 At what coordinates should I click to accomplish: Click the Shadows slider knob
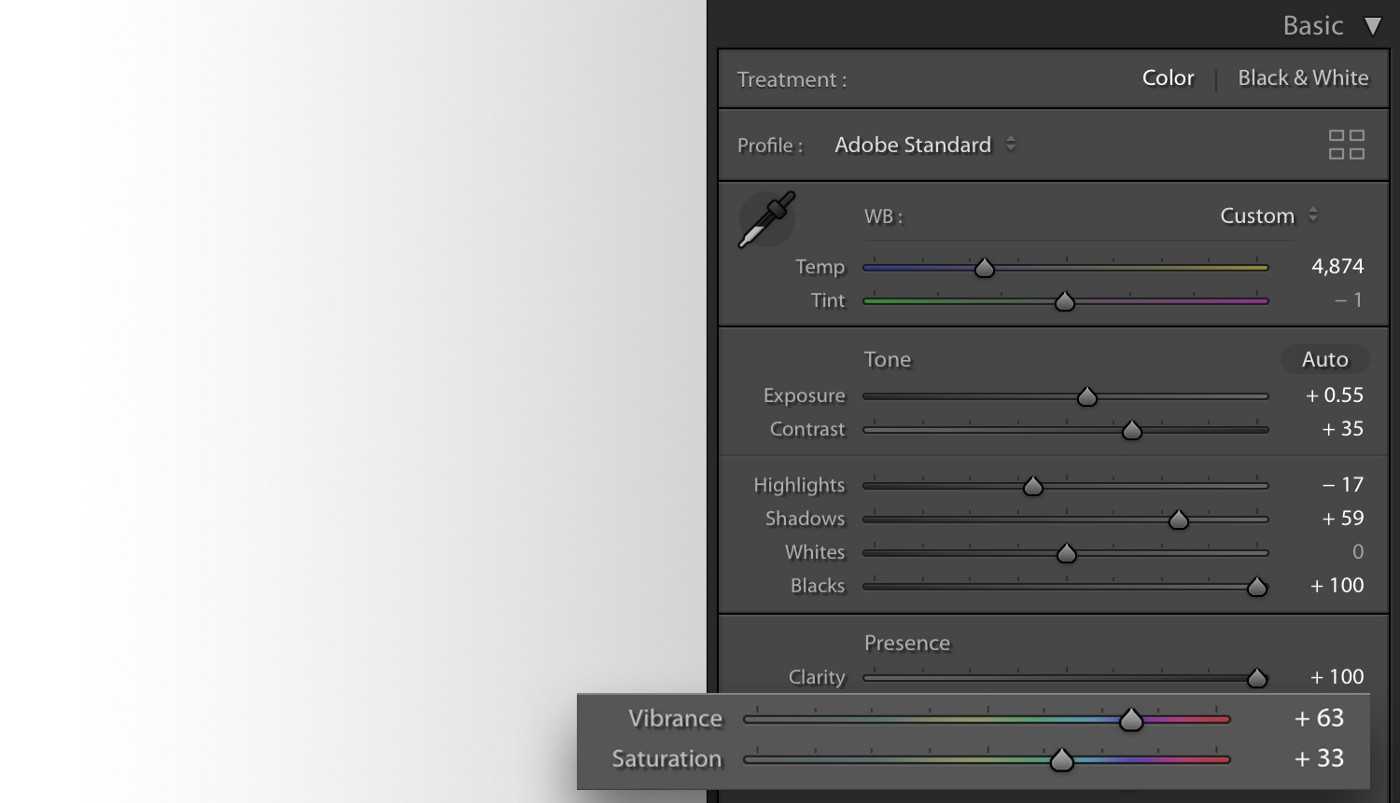point(1178,519)
